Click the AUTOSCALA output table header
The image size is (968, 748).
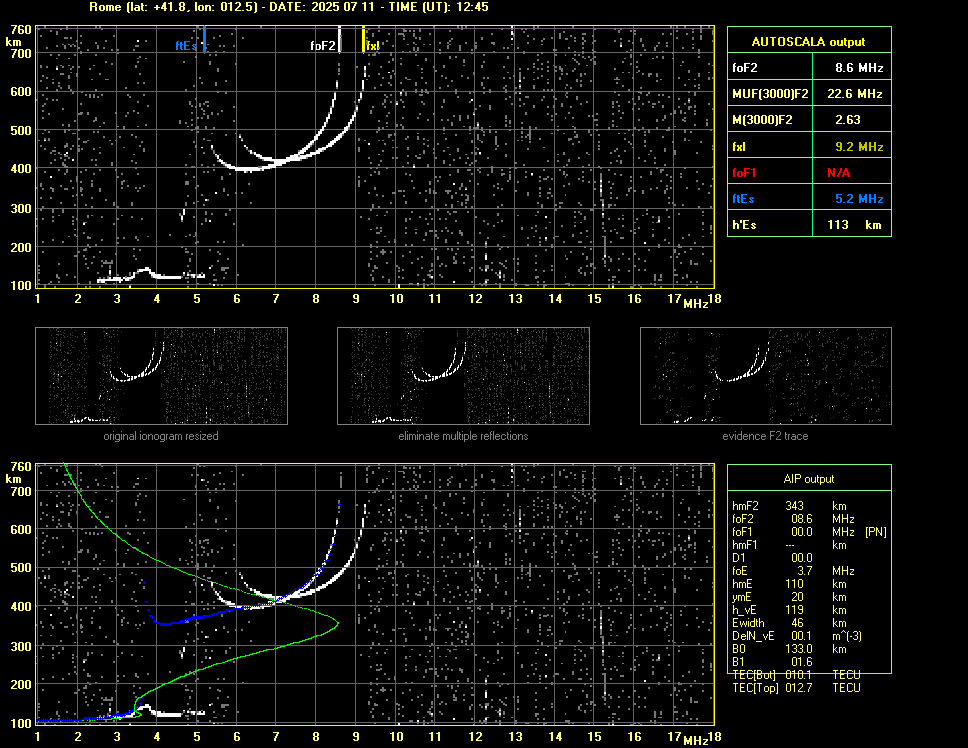click(809, 41)
